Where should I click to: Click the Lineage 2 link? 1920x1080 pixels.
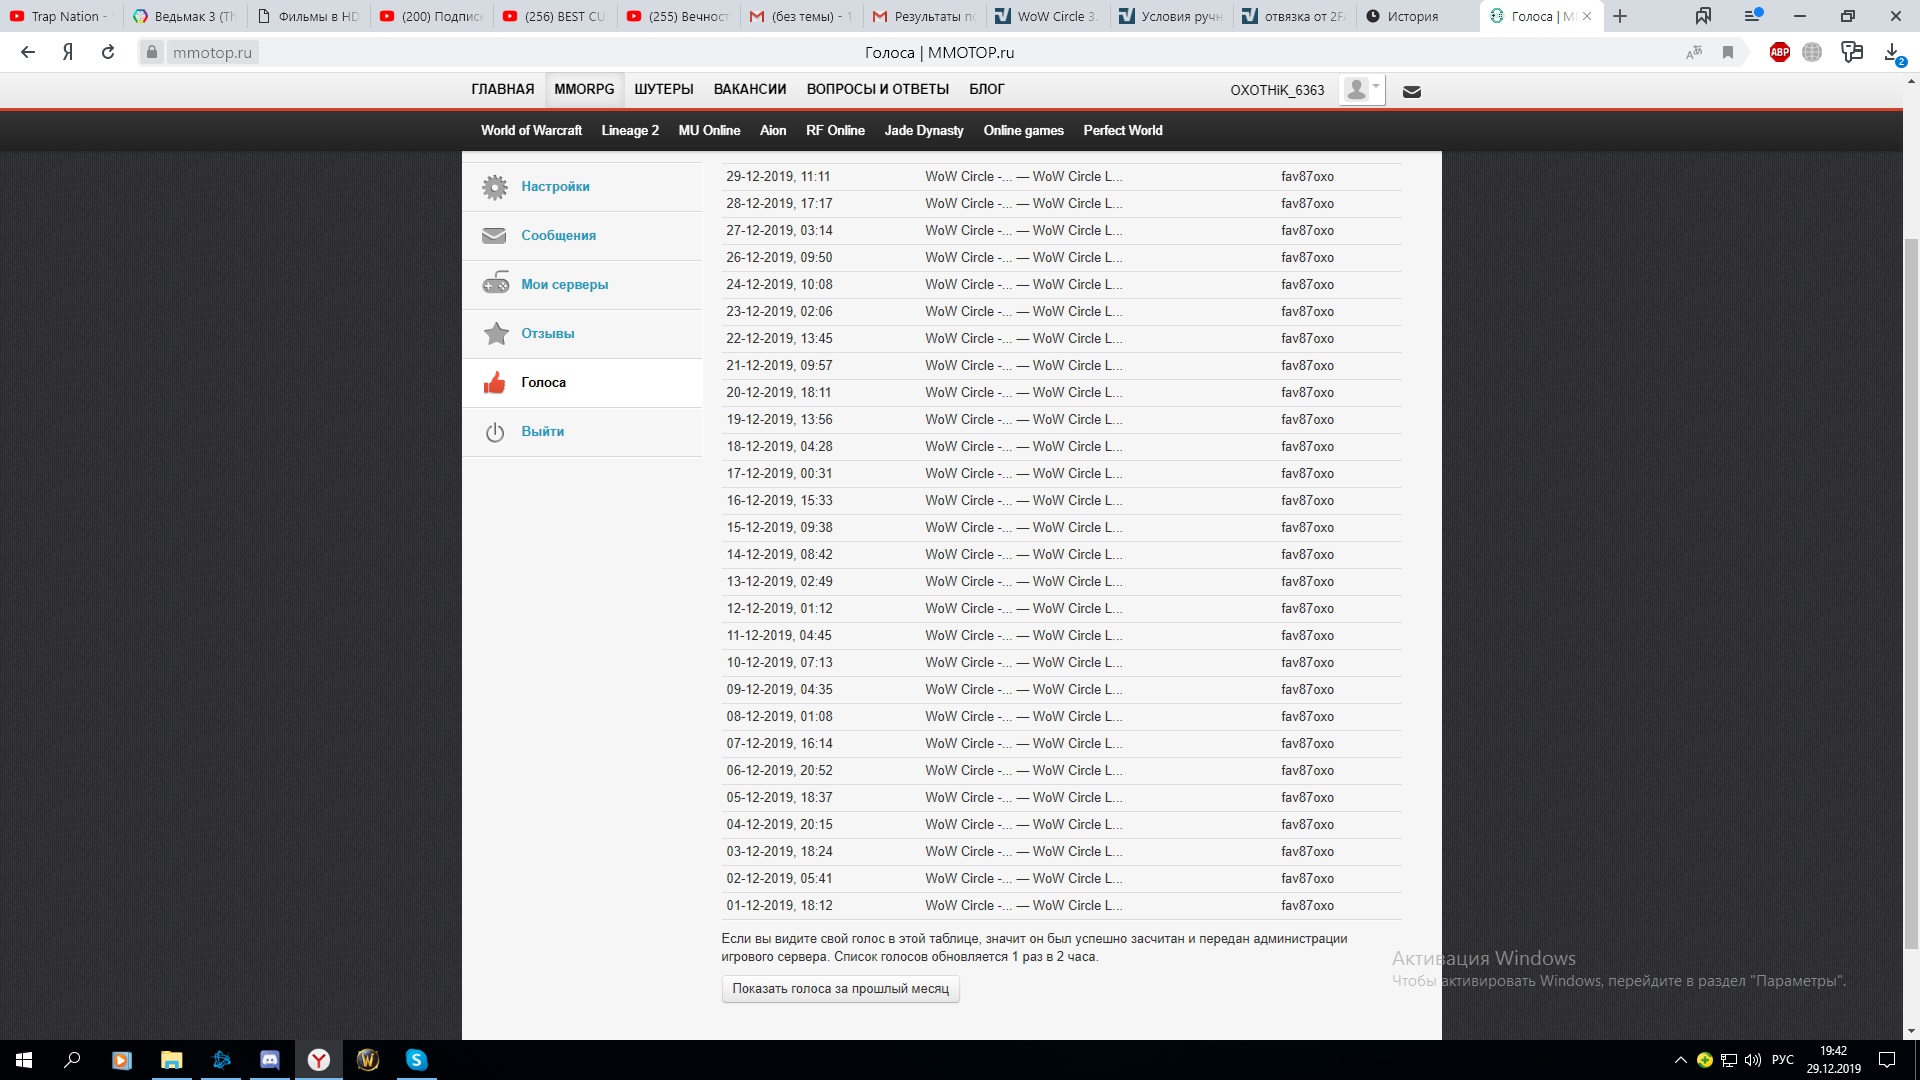tap(629, 131)
